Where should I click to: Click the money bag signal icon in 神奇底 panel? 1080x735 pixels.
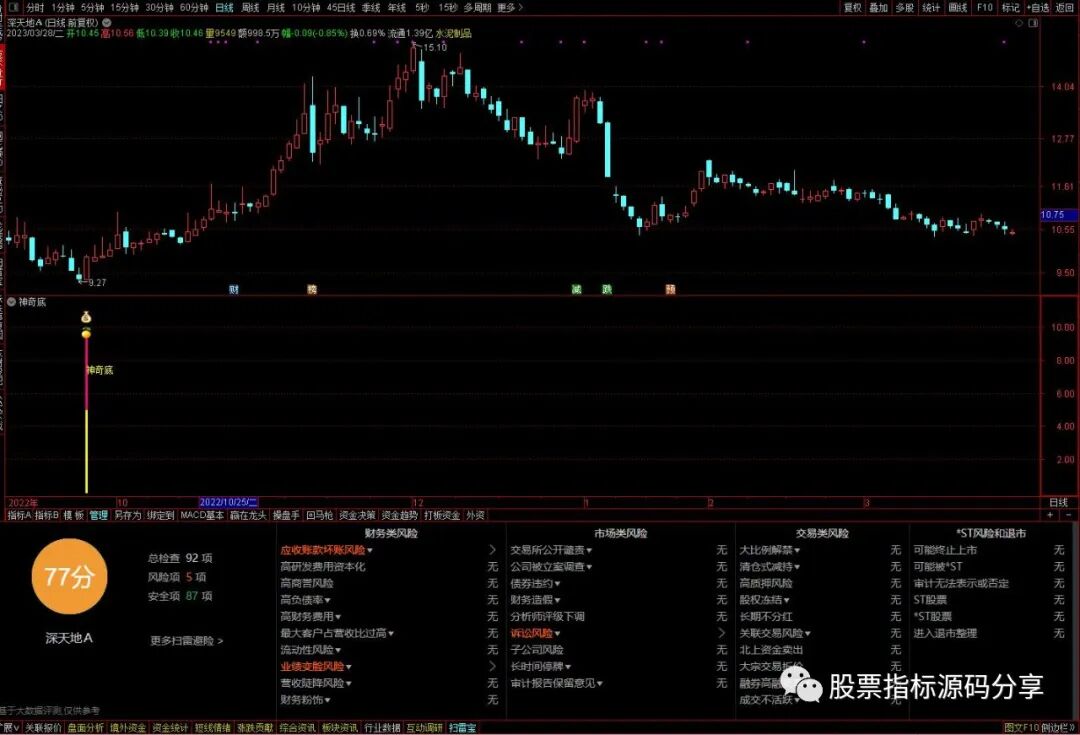(x=86, y=318)
